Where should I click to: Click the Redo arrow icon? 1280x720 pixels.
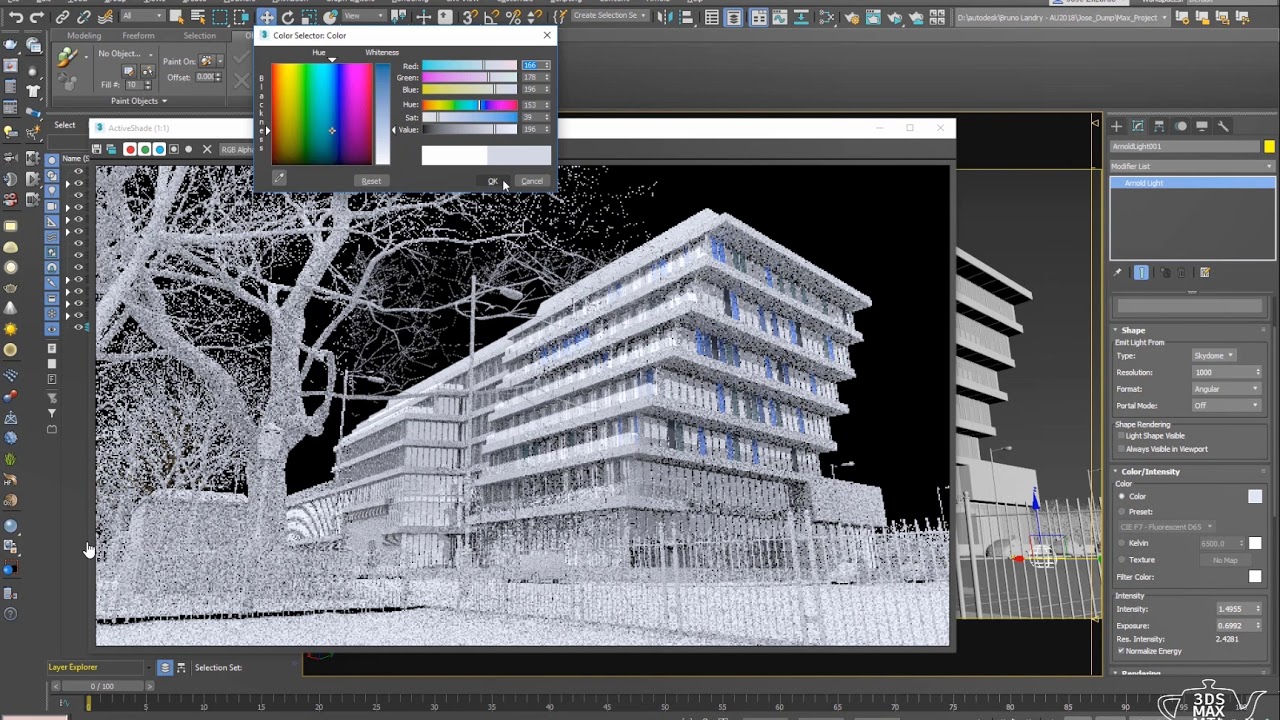click(38, 17)
